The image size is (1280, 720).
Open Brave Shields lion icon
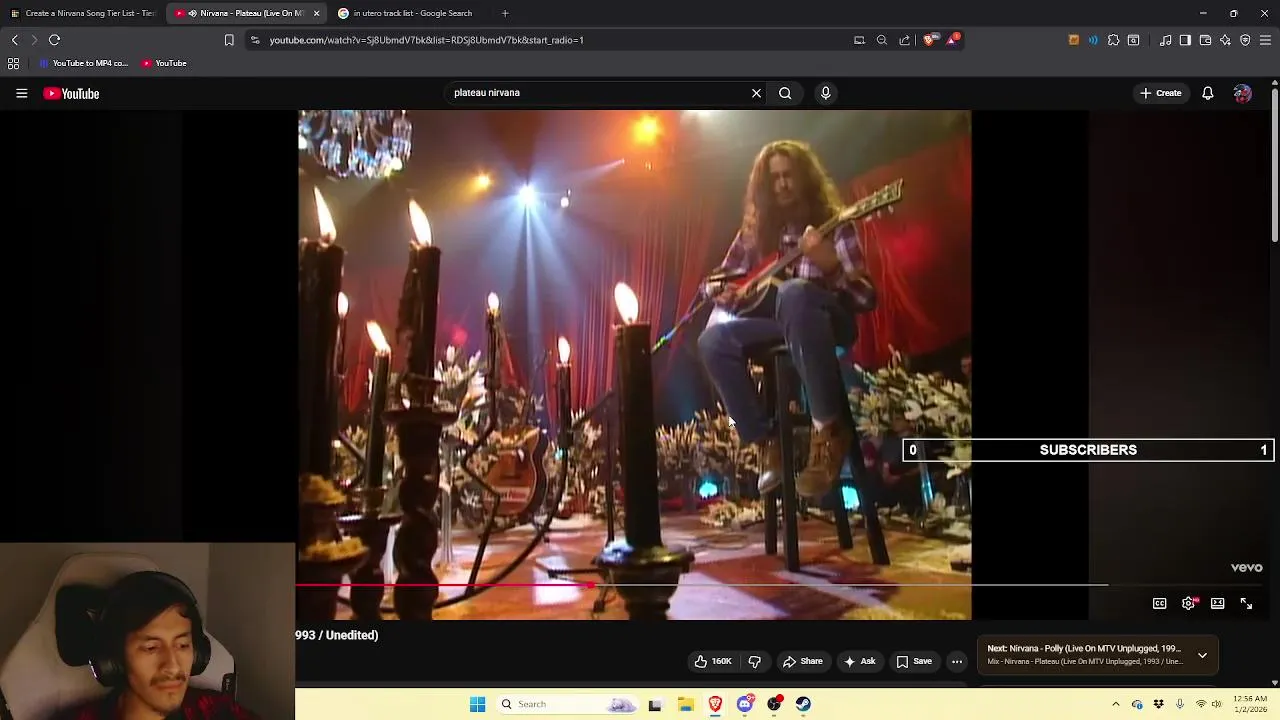(929, 40)
